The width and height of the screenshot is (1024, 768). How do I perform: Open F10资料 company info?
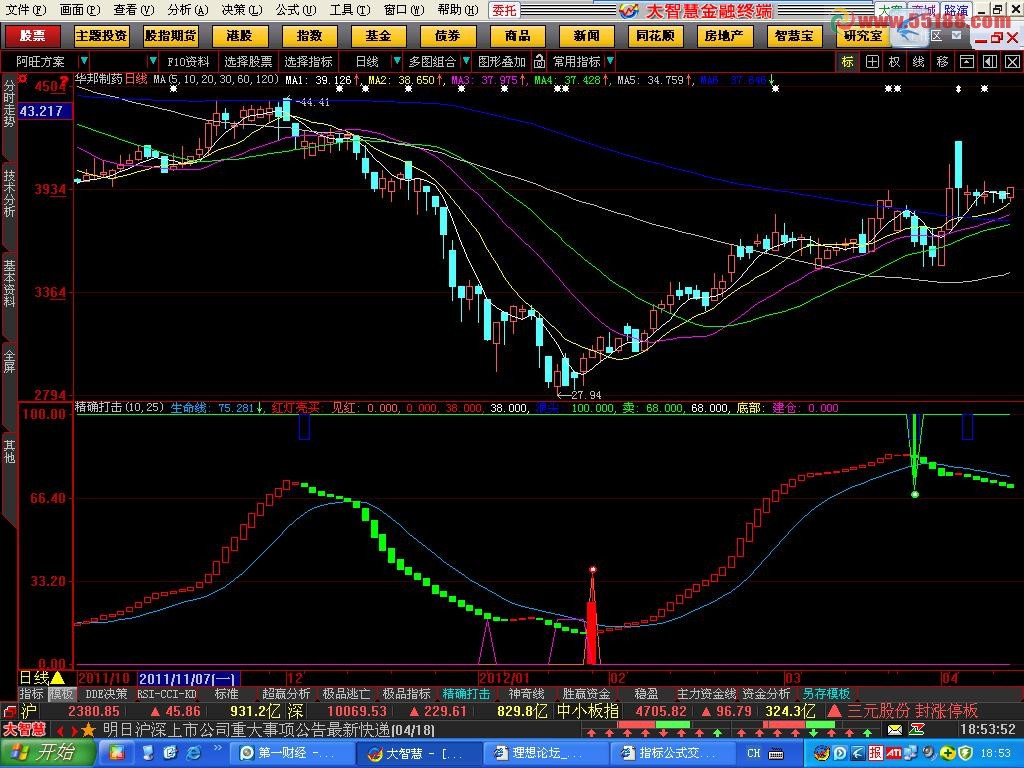[x=188, y=62]
